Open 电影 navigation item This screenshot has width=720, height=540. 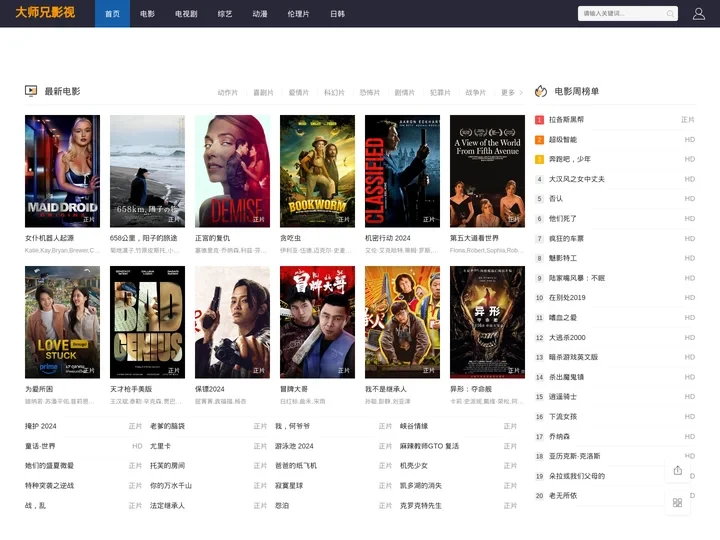coord(147,14)
